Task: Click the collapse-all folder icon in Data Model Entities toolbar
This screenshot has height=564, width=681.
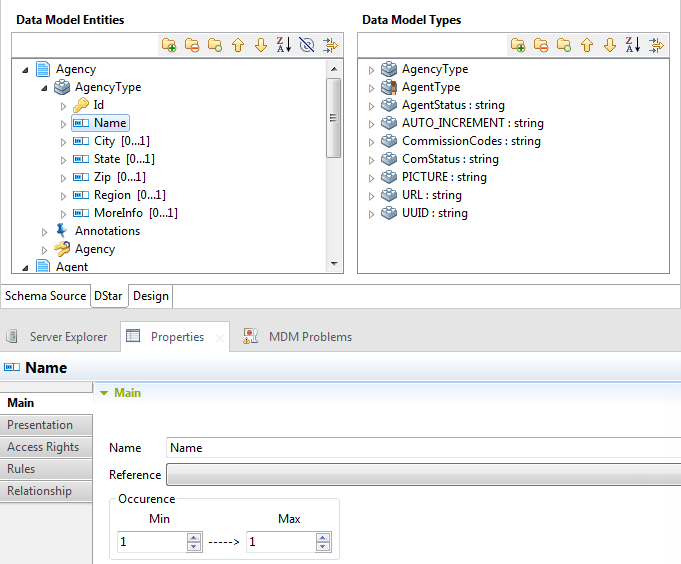Action: coord(192,45)
